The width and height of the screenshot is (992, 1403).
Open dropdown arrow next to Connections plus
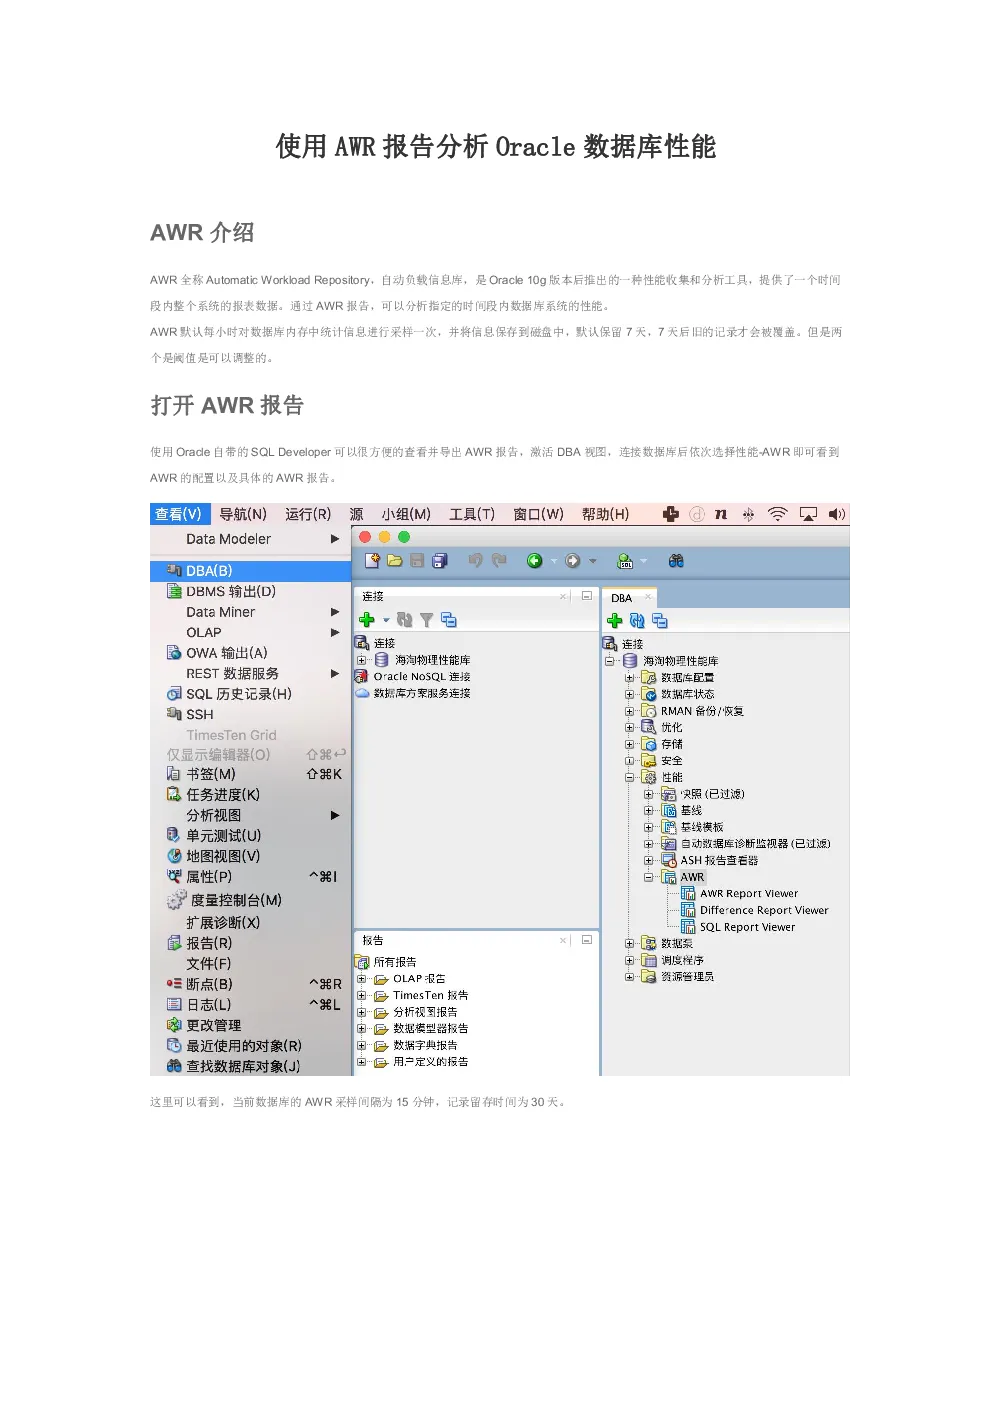(386, 621)
